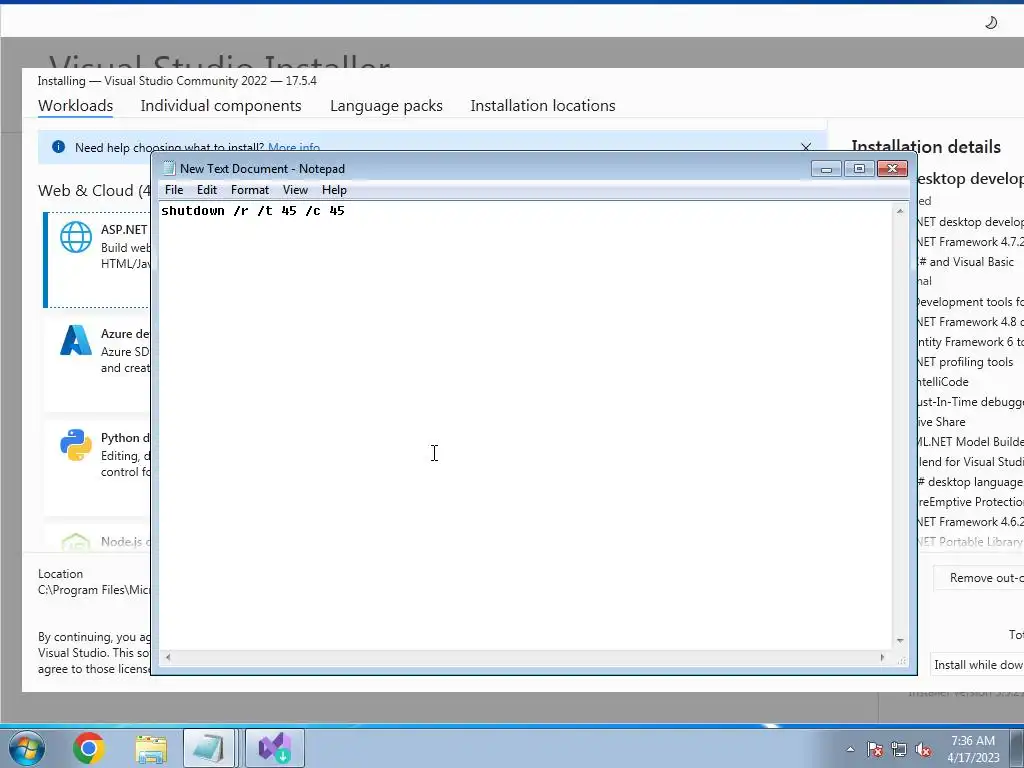Open the network status tray icon
Viewport: 1024px width, 768px height.
click(899, 750)
